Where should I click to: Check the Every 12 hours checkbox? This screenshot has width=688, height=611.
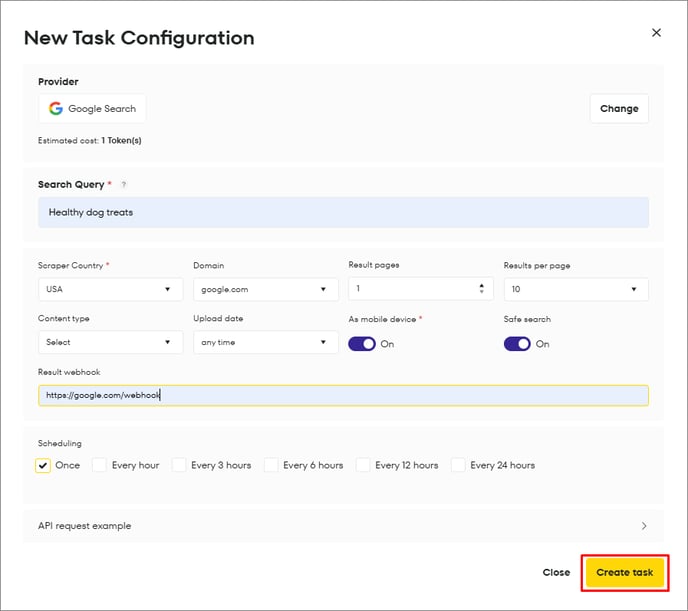tap(363, 465)
